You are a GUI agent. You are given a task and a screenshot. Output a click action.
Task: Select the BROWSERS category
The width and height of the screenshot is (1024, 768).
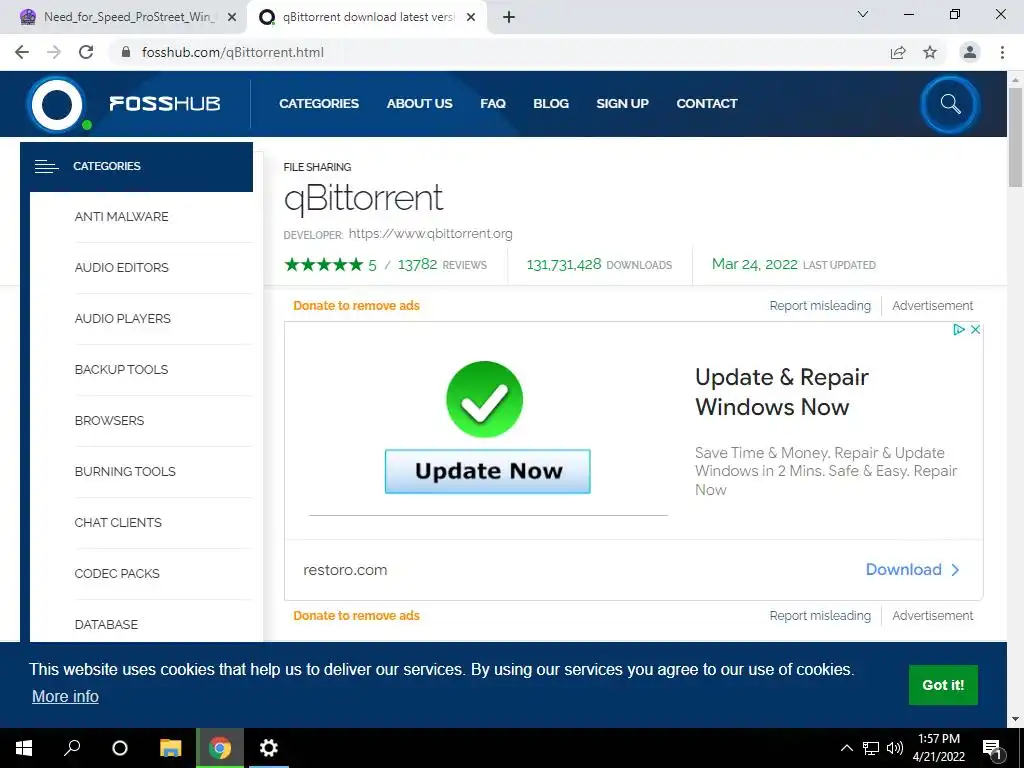tap(110, 421)
